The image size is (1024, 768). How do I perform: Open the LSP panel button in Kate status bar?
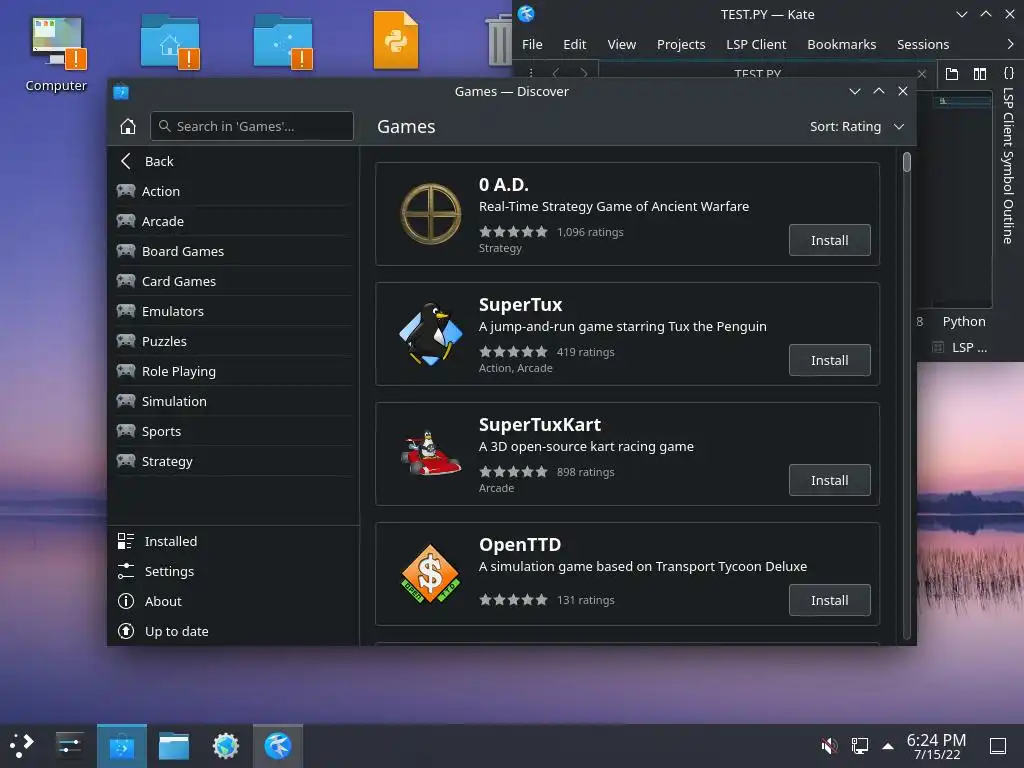(960, 347)
